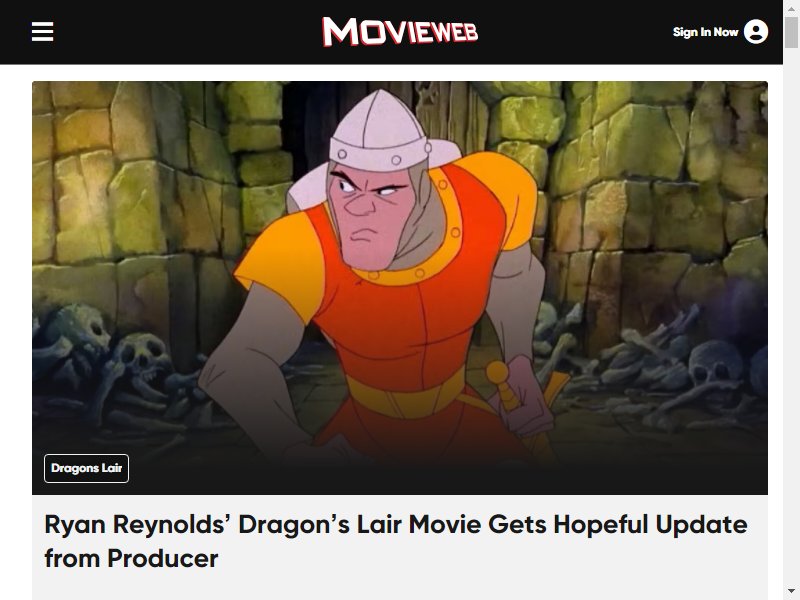Click the skull on the image's right side
800x600 pixels.
[x=715, y=363]
